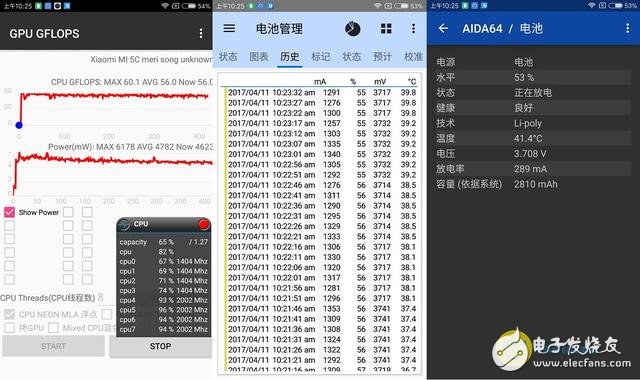Image resolution: width=640 pixels, height=380 pixels.
Task: Open the grid view icon in 电池管理
Action: pos(386,28)
